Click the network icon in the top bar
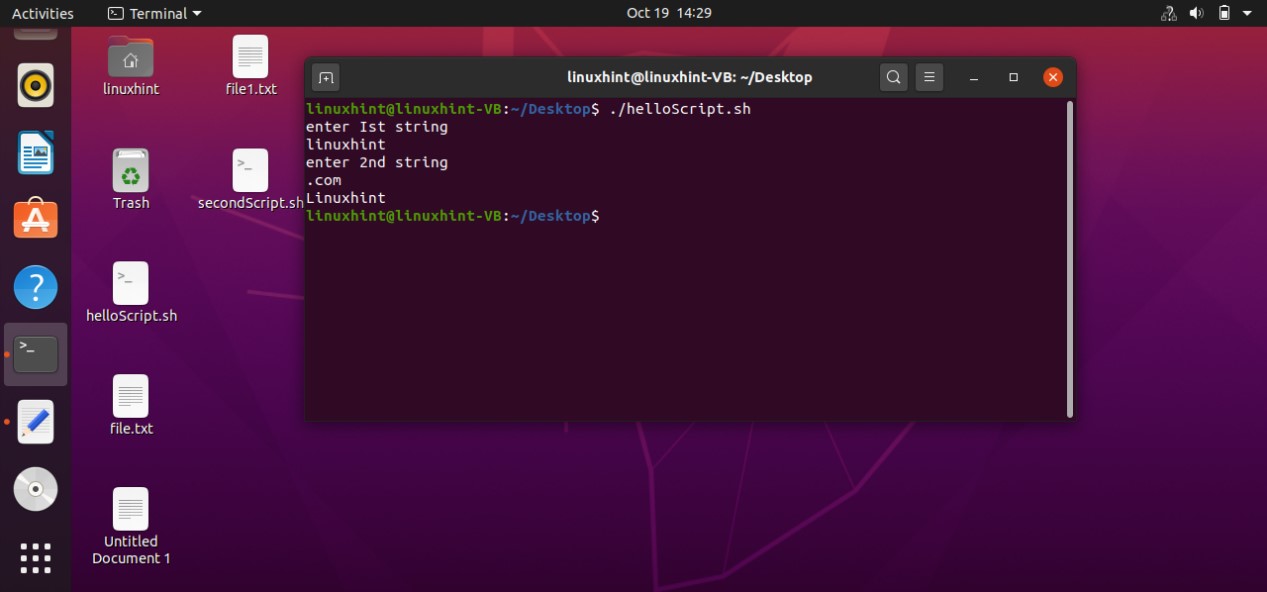This screenshot has height=592, width=1267. [x=1168, y=13]
